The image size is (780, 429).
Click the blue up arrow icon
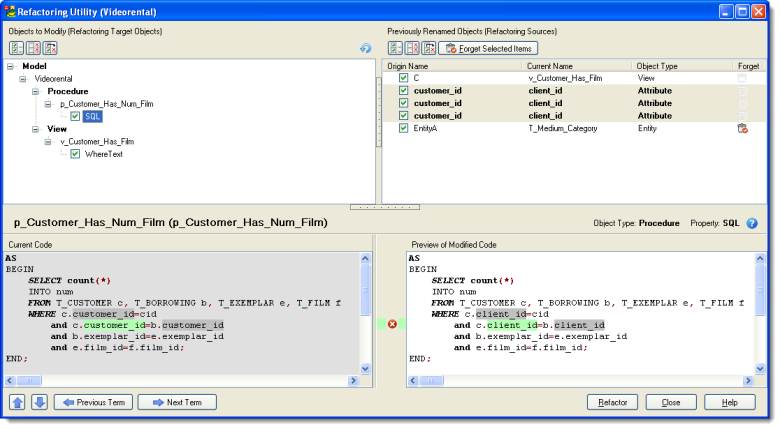(x=18, y=402)
